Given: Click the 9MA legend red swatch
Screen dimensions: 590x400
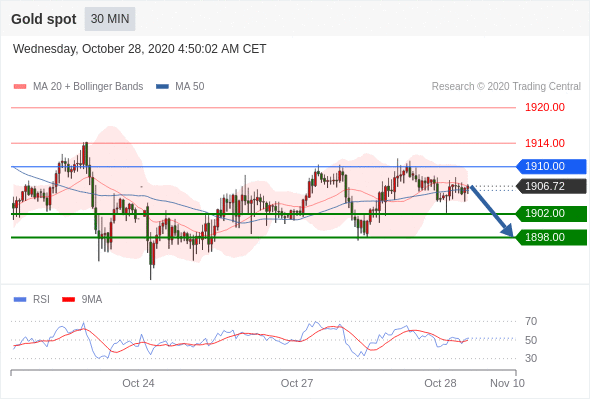Looking at the screenshot, I should 68,300.
